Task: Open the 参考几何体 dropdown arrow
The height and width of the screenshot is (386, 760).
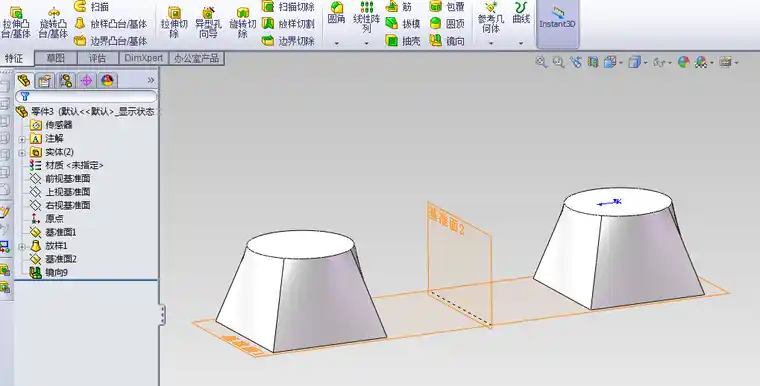Action: [x=491, y=43]
